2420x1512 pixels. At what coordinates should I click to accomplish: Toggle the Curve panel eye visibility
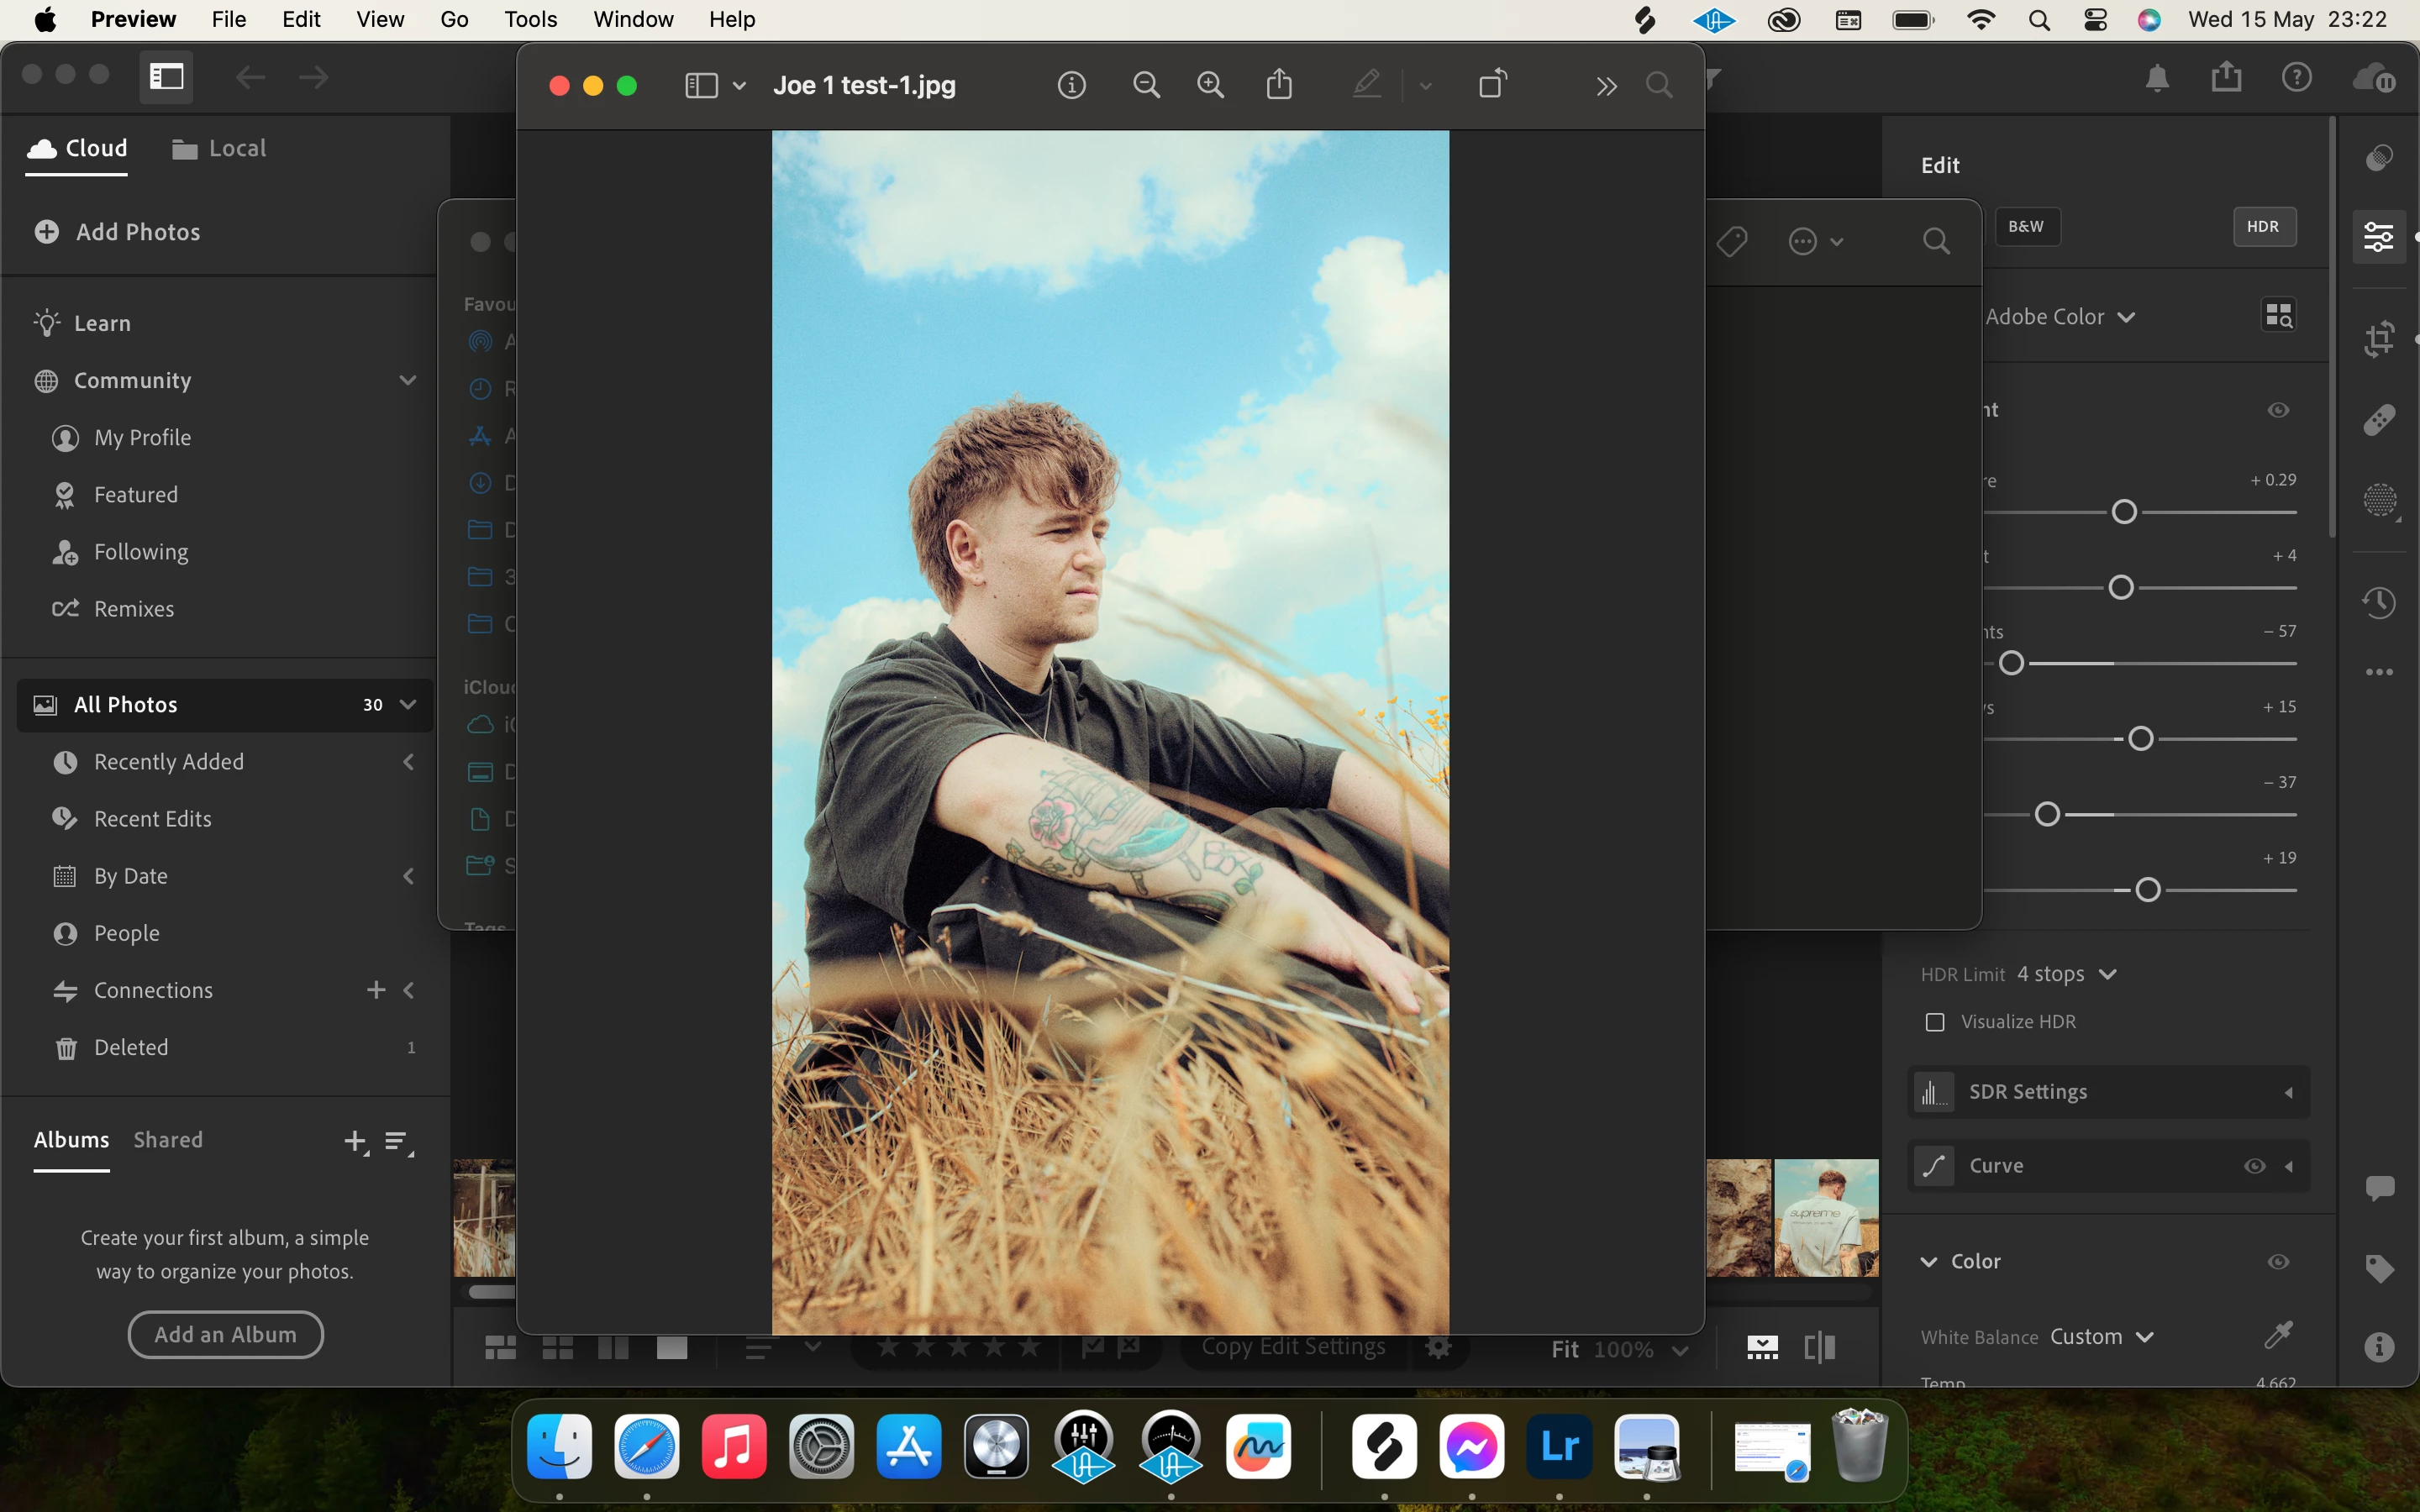2254,1166
